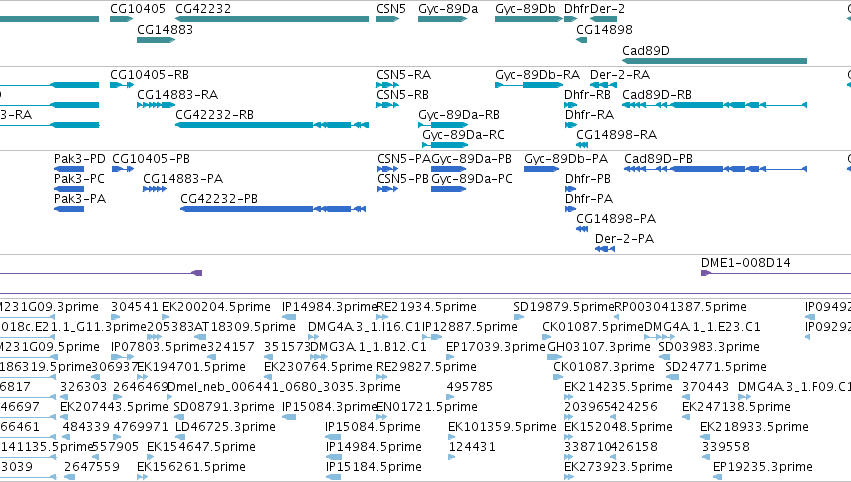Select EST RE29827.5prime
Viewport: 851px width, 482px height.
point(426,367)
